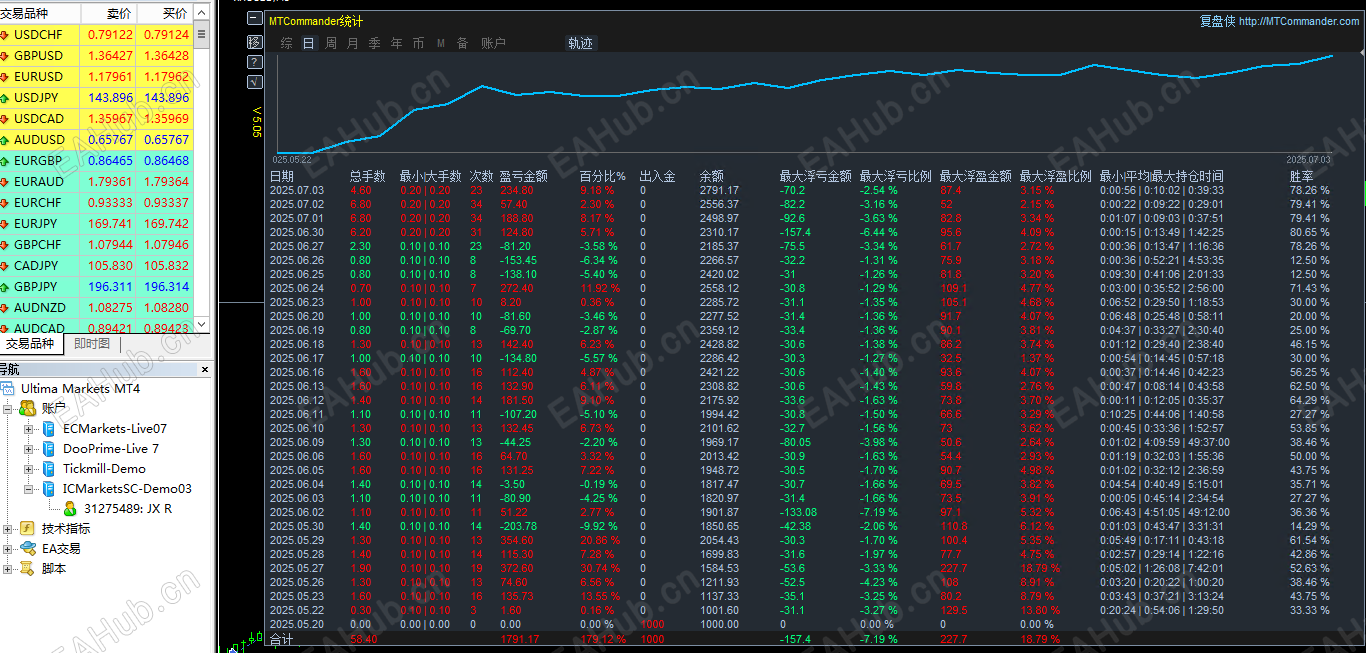Viewport: 1366px width, 653px height.
Task: Switch statistics to 周 weekly view
Action: 331,43
